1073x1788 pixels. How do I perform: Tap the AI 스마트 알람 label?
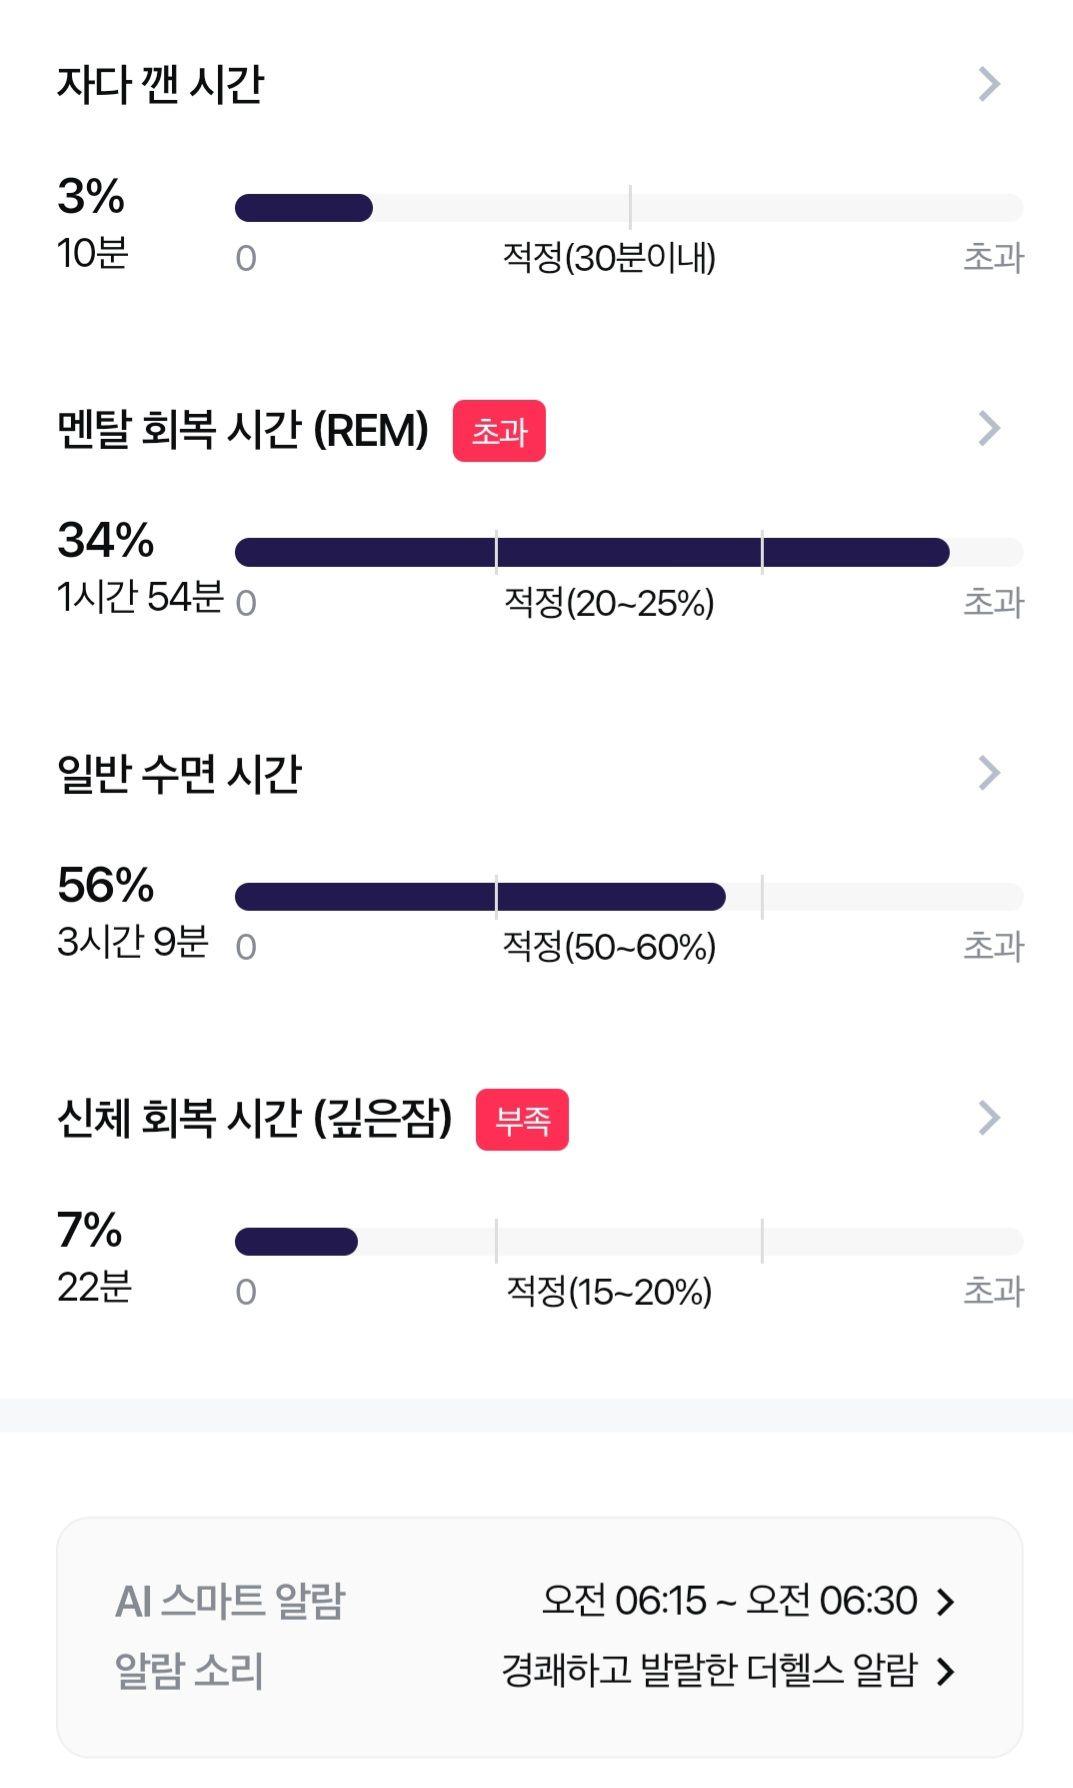230,1601
